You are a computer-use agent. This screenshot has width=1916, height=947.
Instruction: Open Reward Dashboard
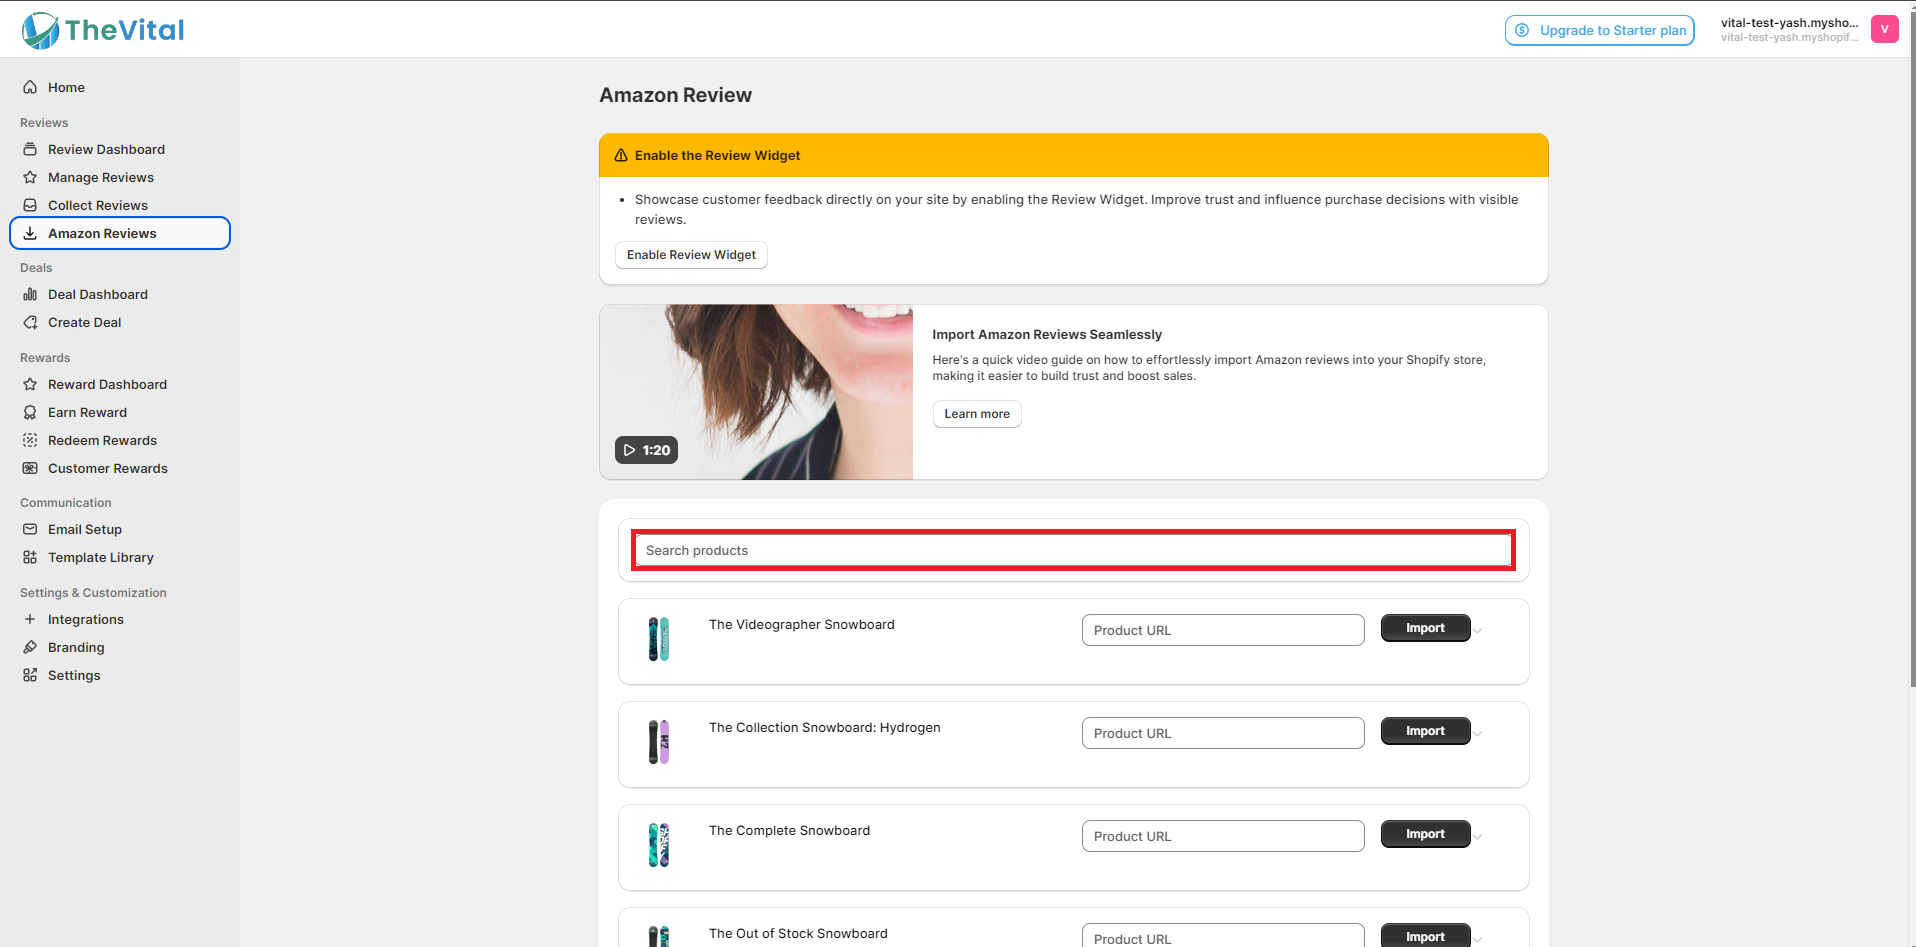[x=120, y=384]
